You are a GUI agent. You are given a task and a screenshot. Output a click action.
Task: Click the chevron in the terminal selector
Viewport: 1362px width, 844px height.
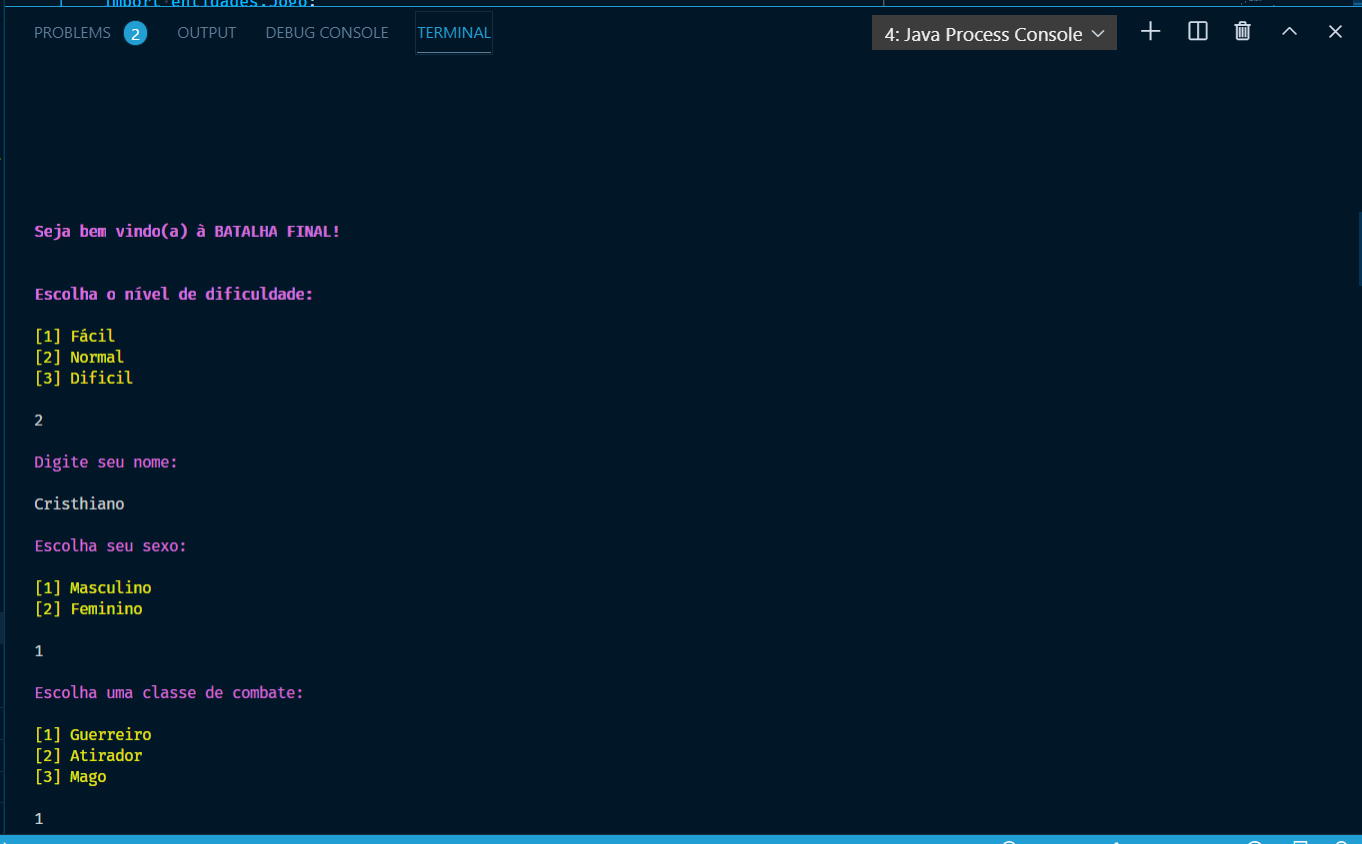click(x=1098, y=32)
